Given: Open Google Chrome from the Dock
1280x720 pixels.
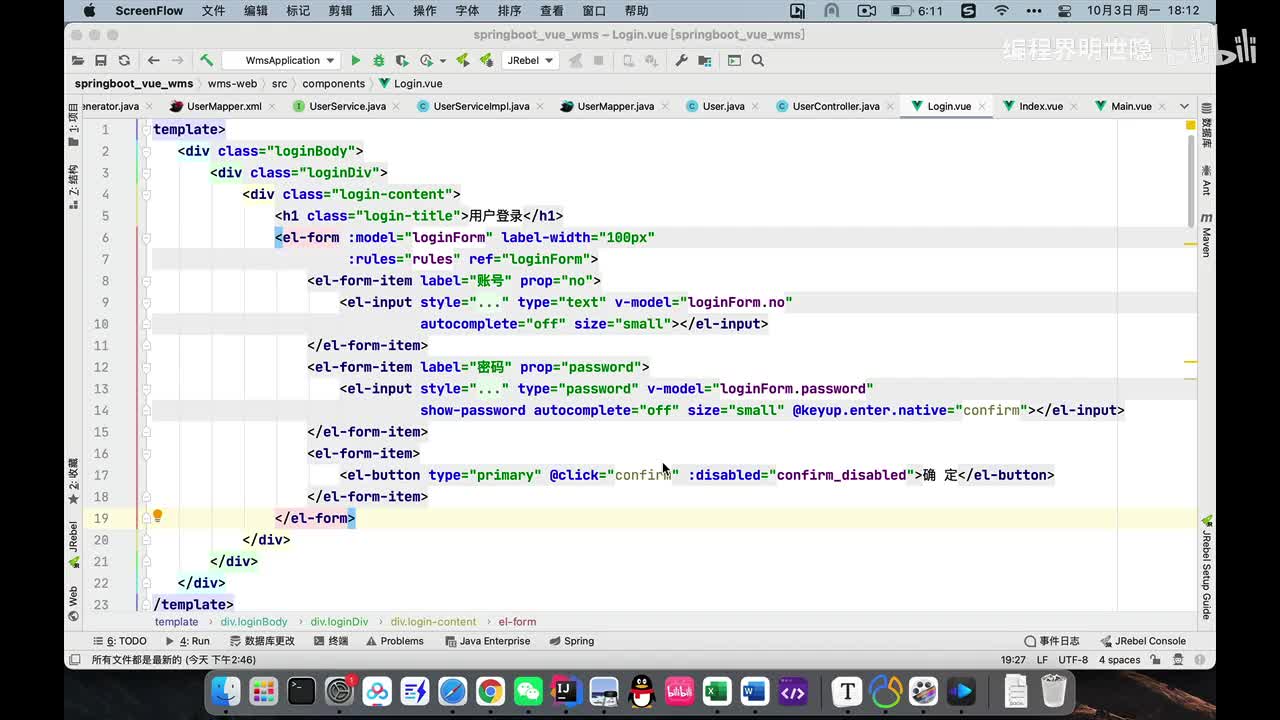Looking at the screenshot, I should [x=490, y=691].
